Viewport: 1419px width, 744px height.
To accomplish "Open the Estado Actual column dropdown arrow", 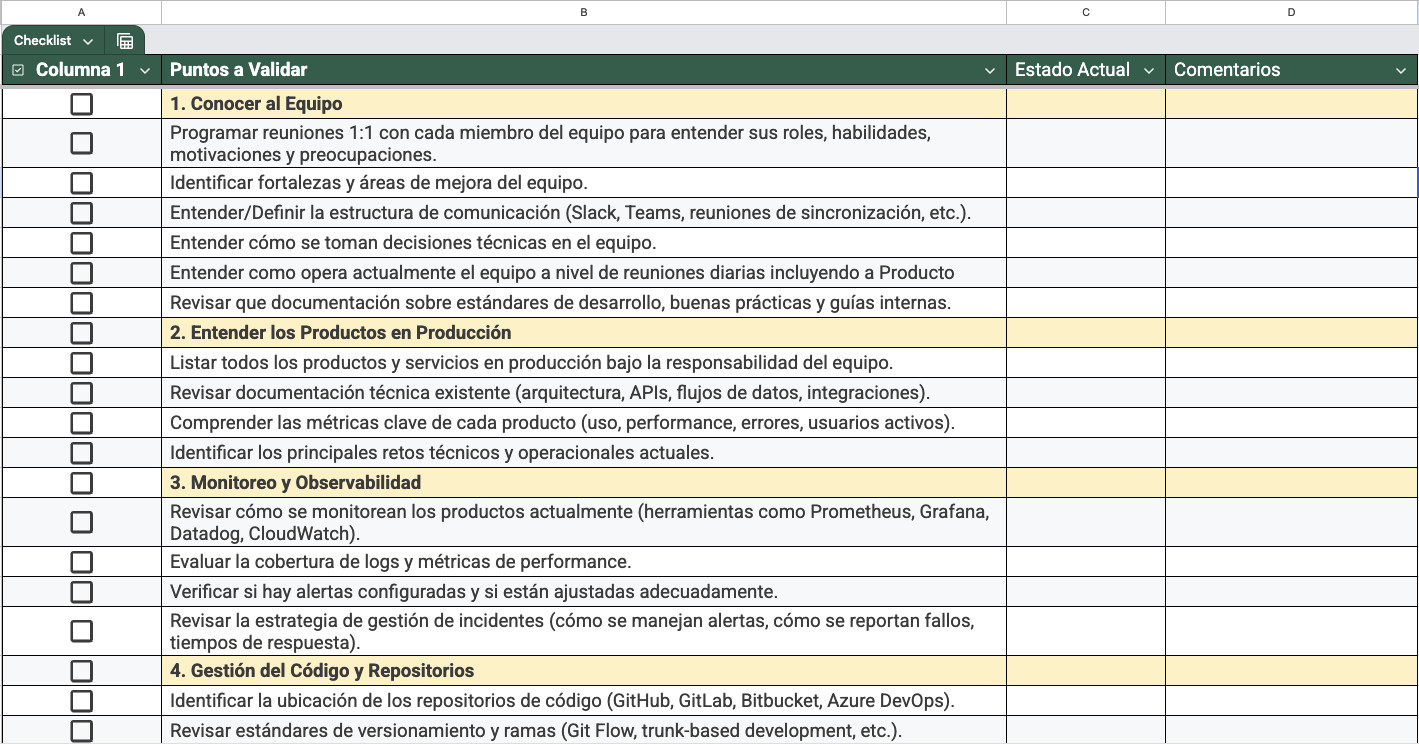I will pos(1148,70).
